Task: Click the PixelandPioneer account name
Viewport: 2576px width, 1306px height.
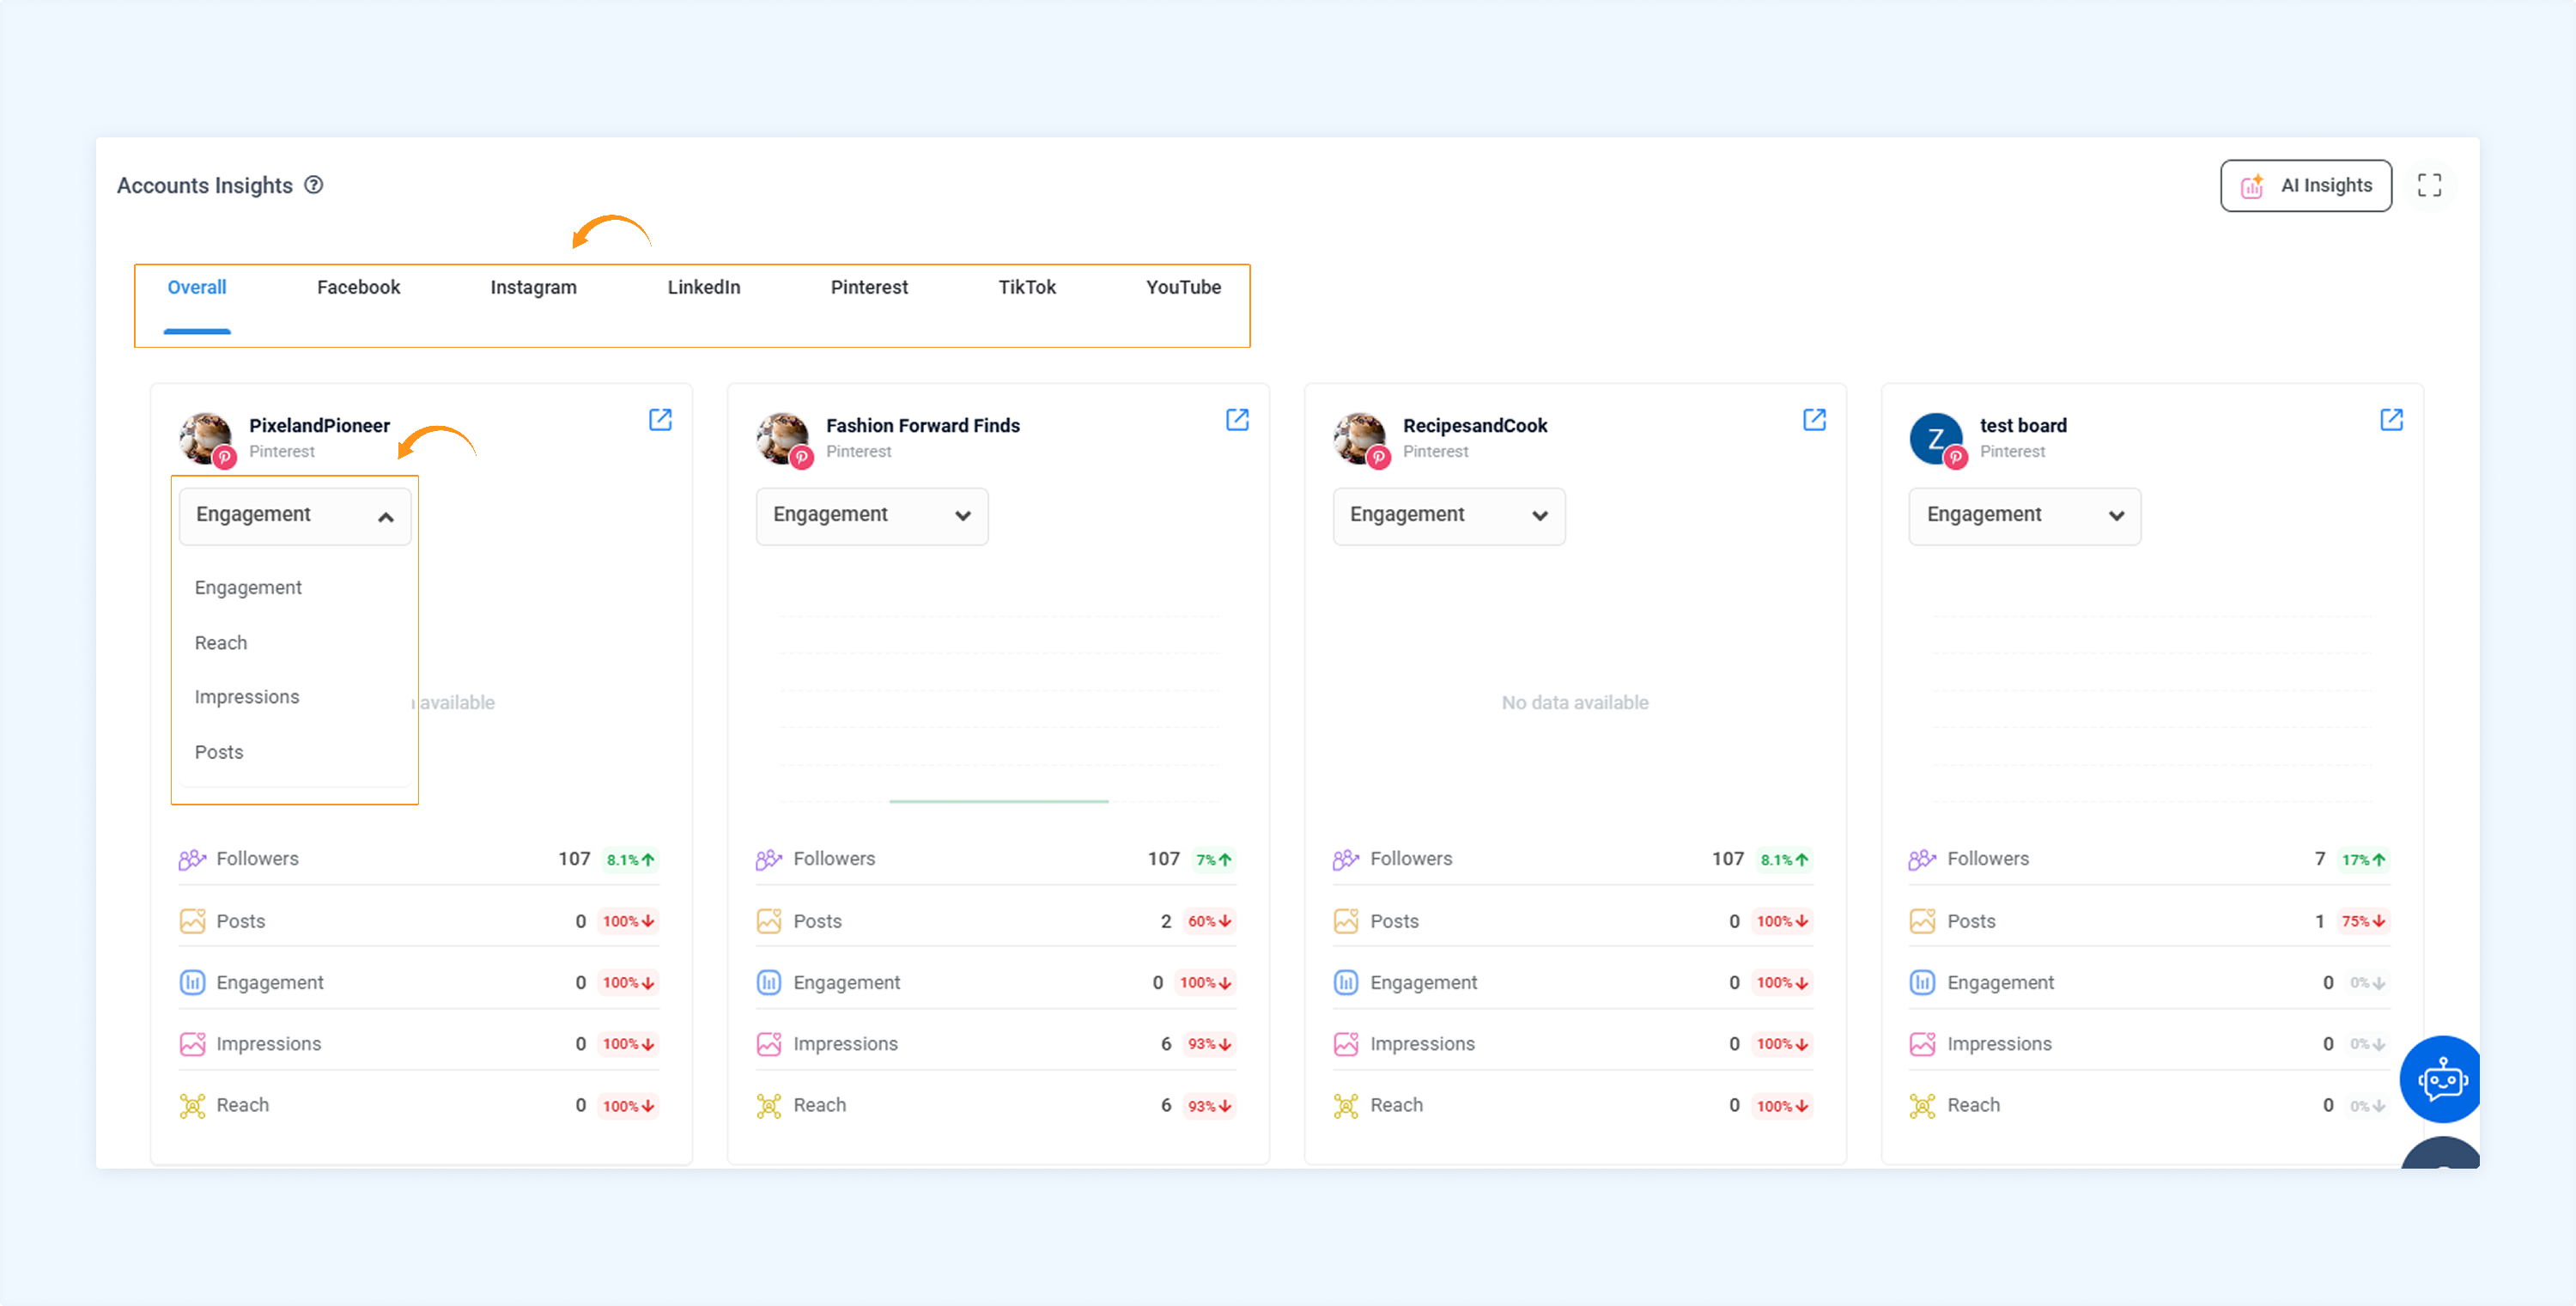Action: 319,426
